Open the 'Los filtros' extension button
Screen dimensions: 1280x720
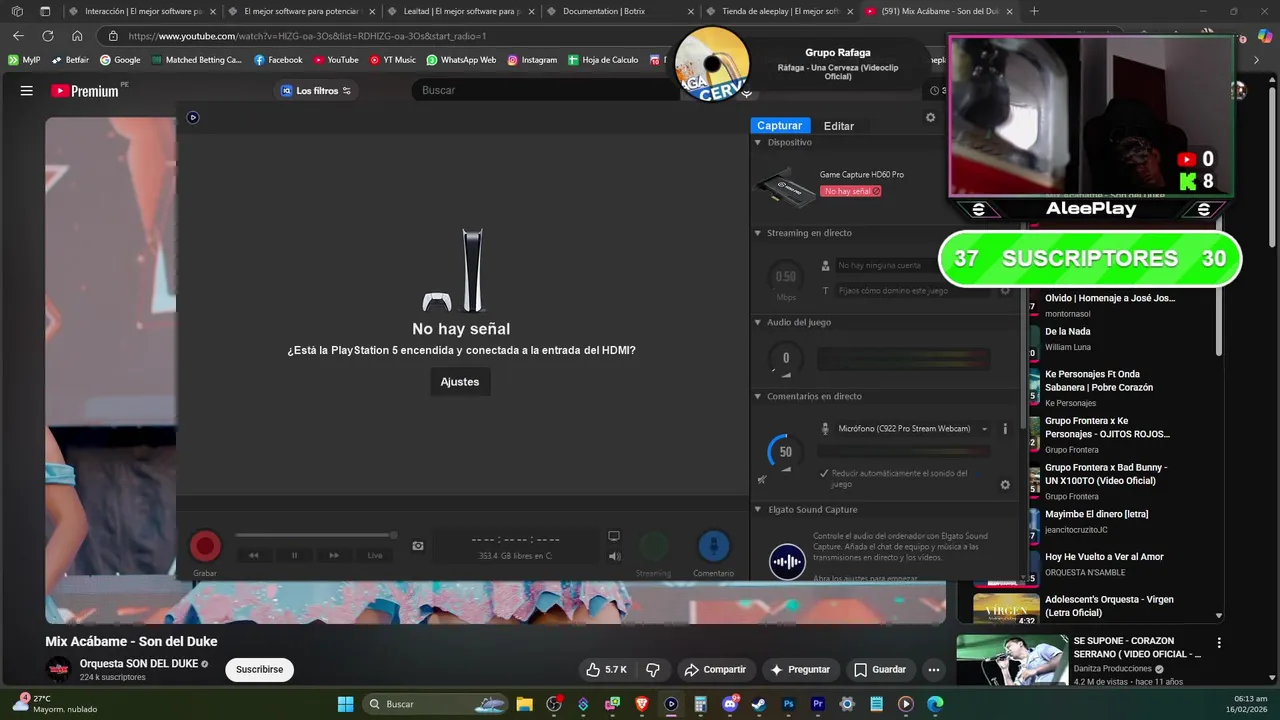click(316, 90)
